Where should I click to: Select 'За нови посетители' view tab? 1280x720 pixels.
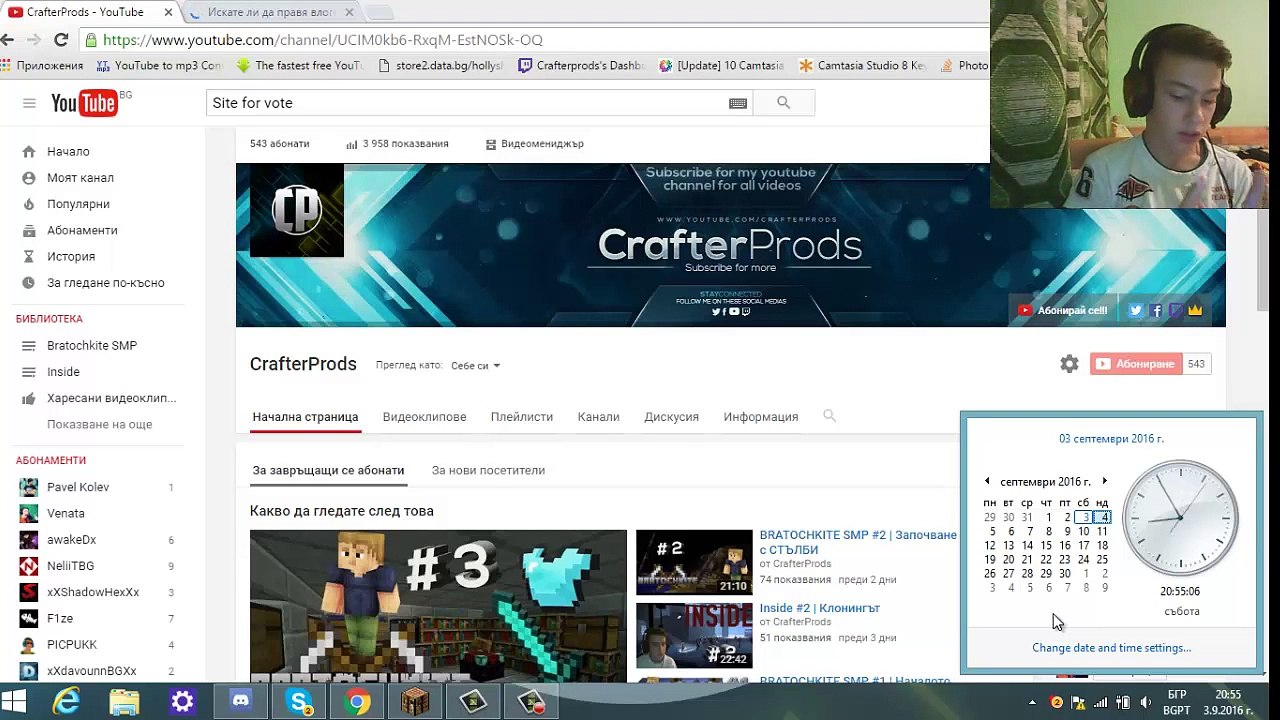pyautogui.click(x=488, y=470)
